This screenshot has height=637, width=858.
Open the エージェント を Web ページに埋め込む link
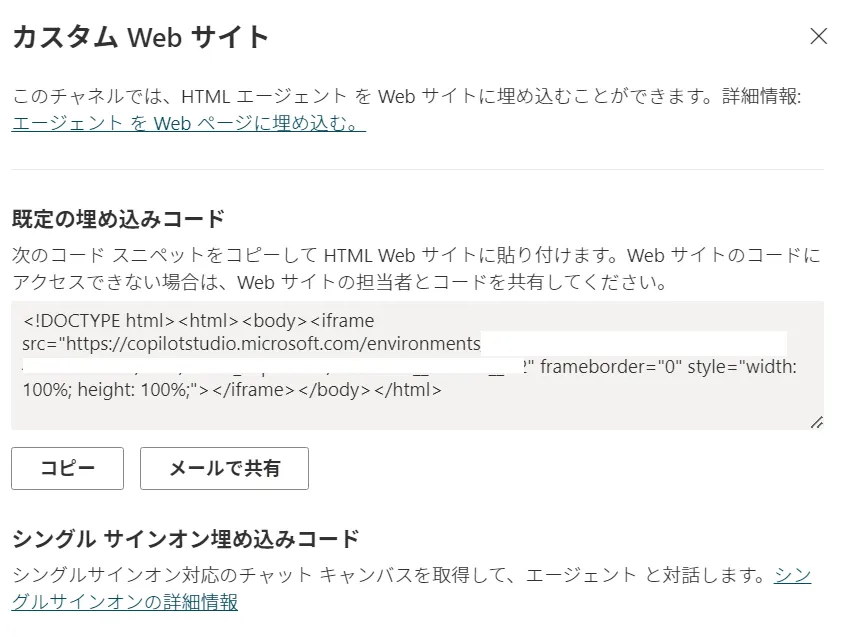tap(188, 125)
